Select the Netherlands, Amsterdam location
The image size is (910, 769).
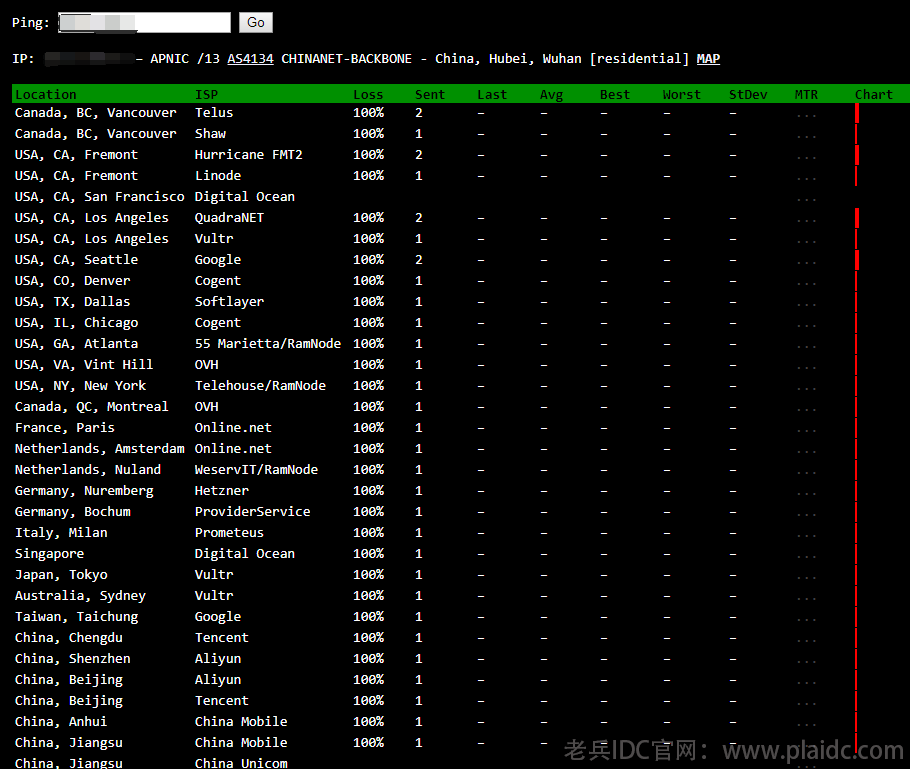99,449
